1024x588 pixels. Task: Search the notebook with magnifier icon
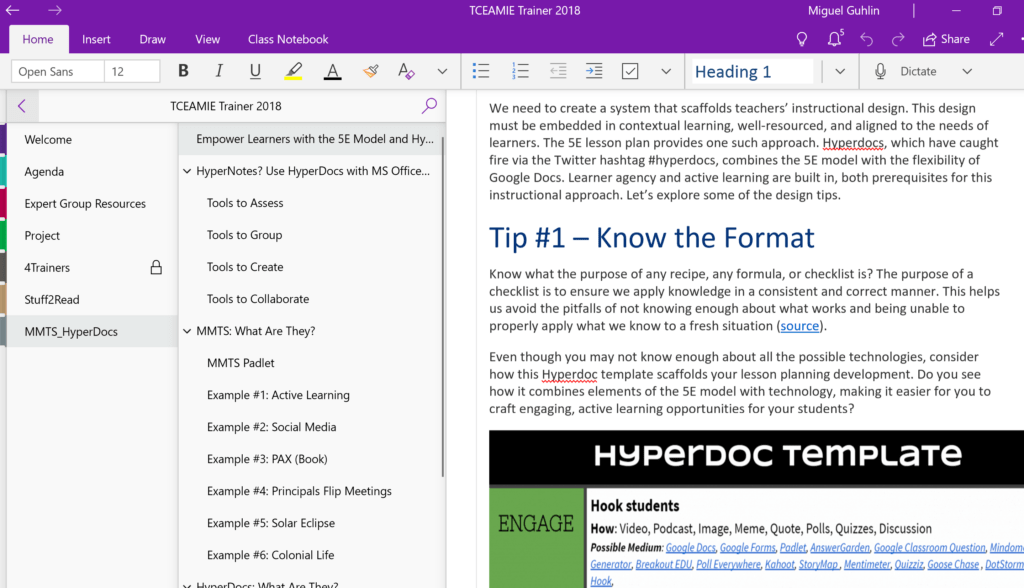tap(429, 105)
